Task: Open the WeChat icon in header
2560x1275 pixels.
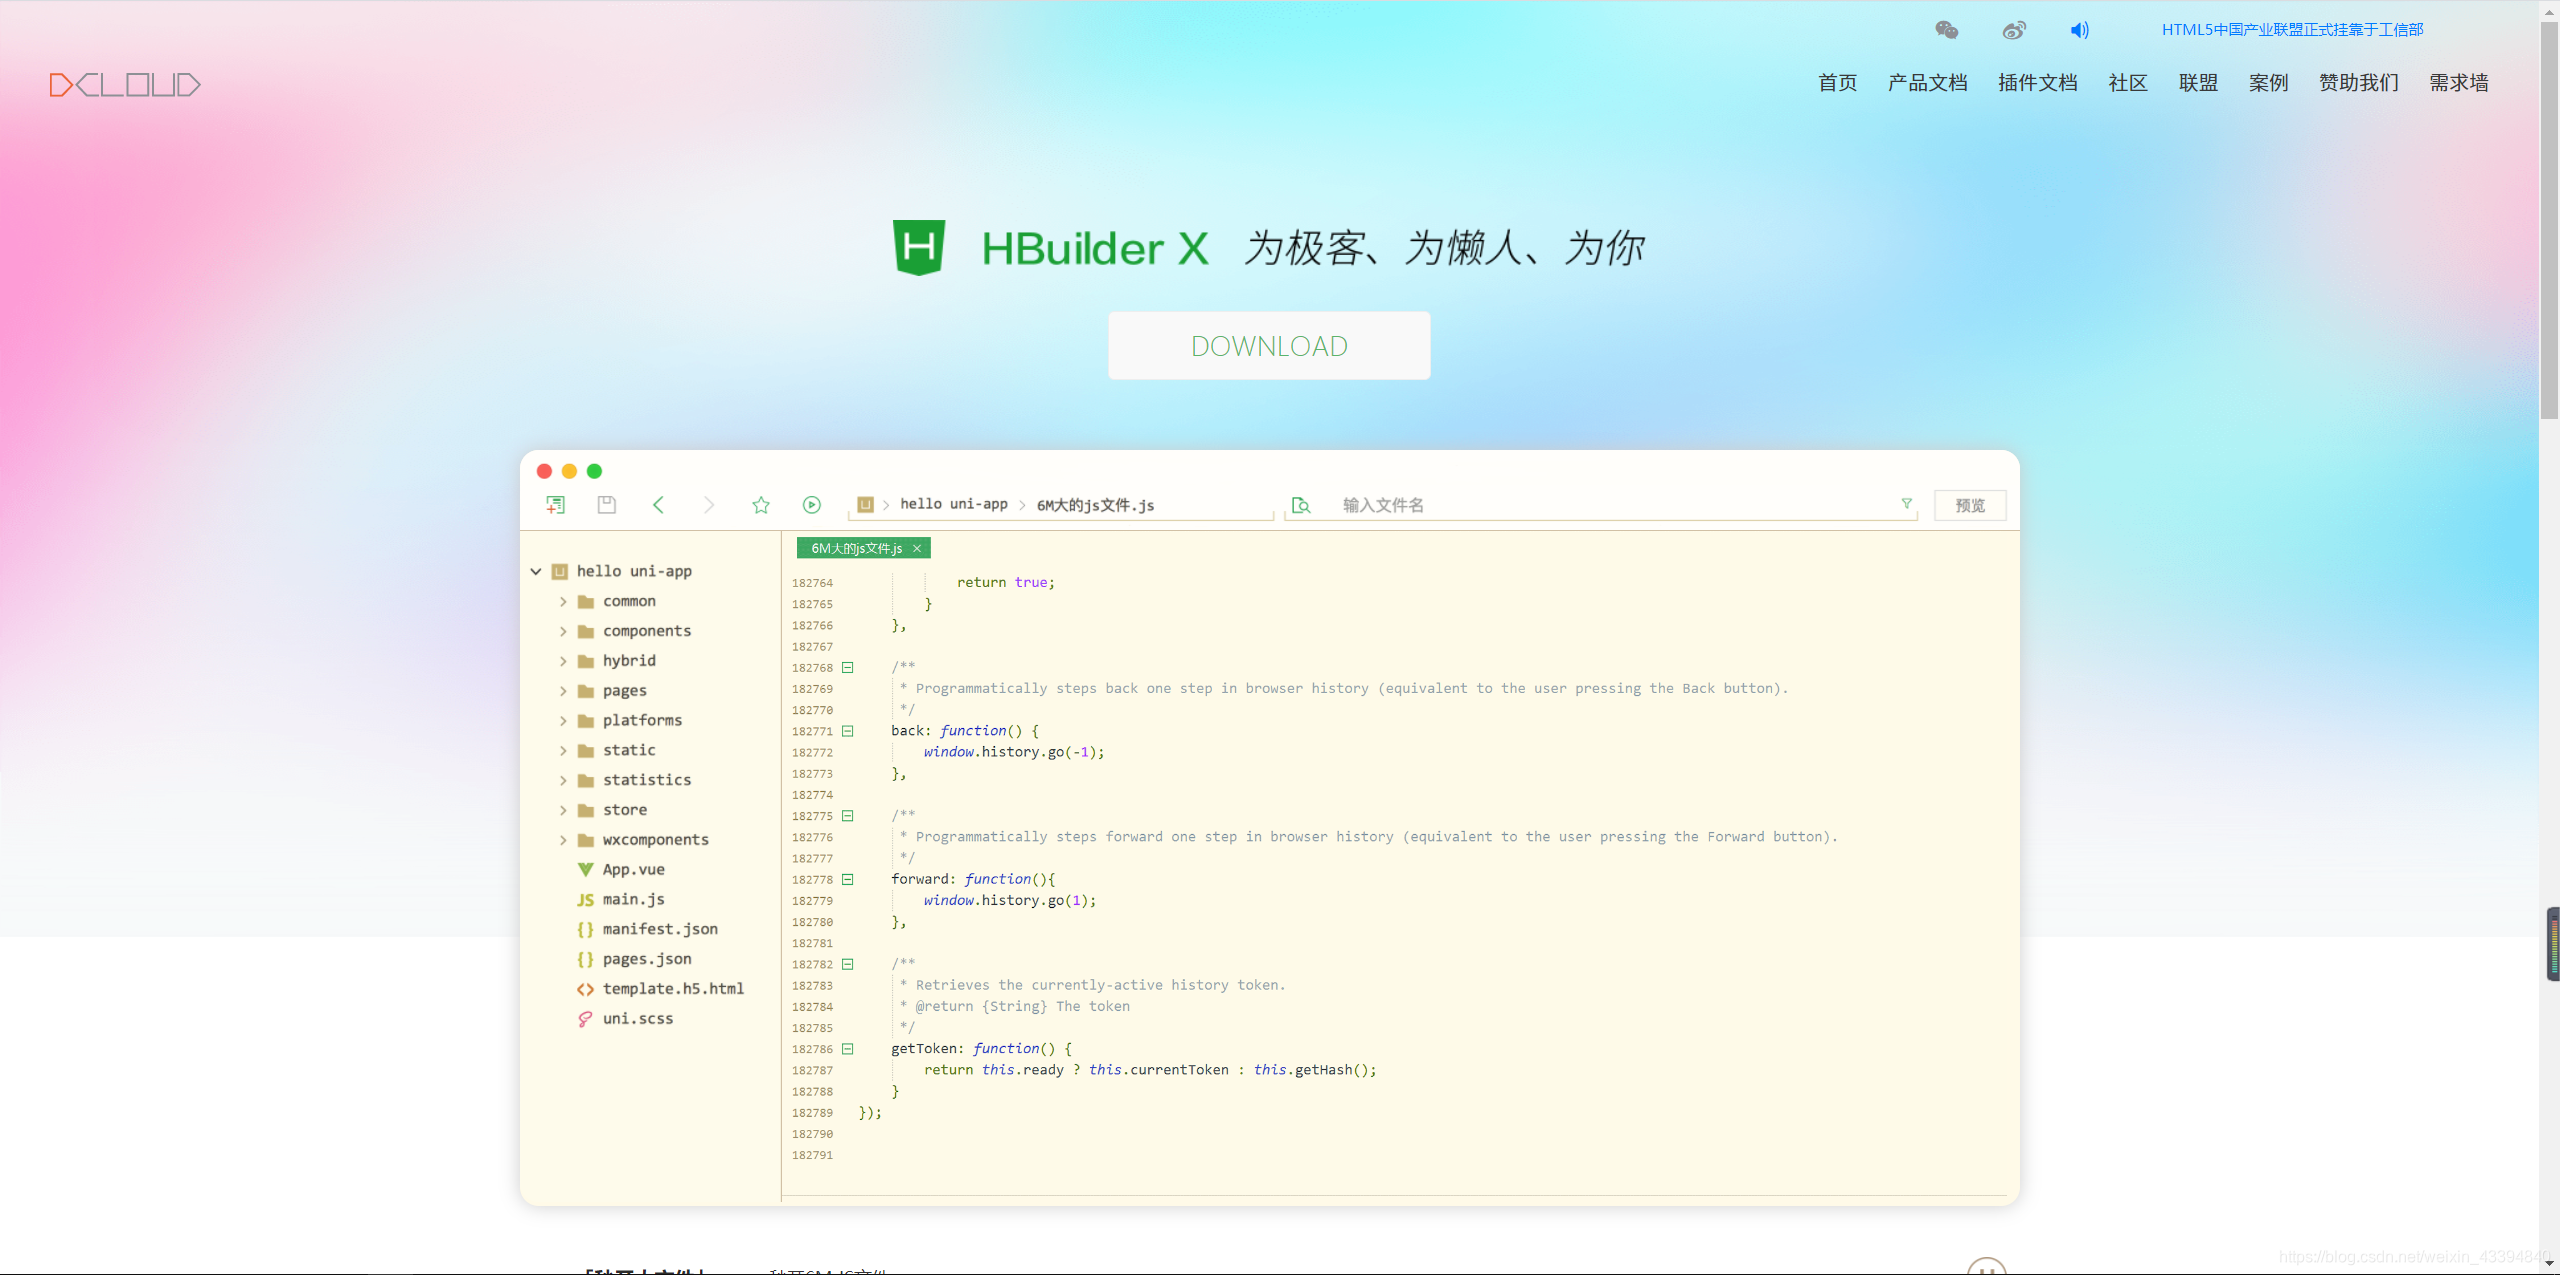Action: [x=1946, y=30]
